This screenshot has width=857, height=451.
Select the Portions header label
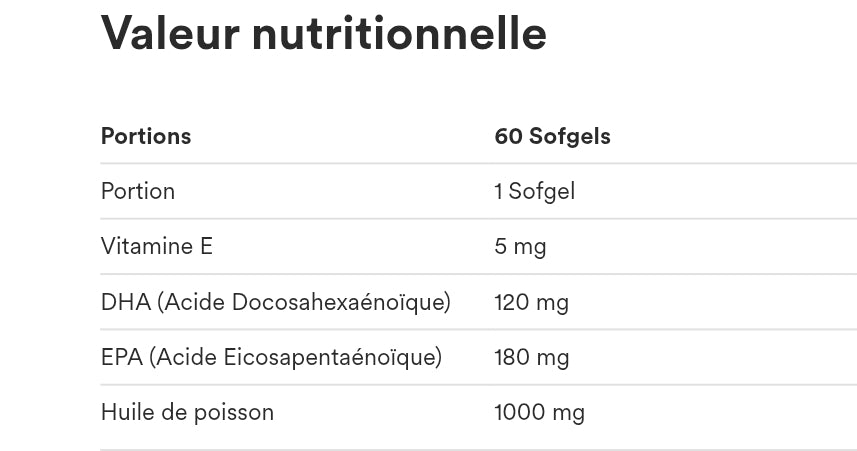(146, 136)
